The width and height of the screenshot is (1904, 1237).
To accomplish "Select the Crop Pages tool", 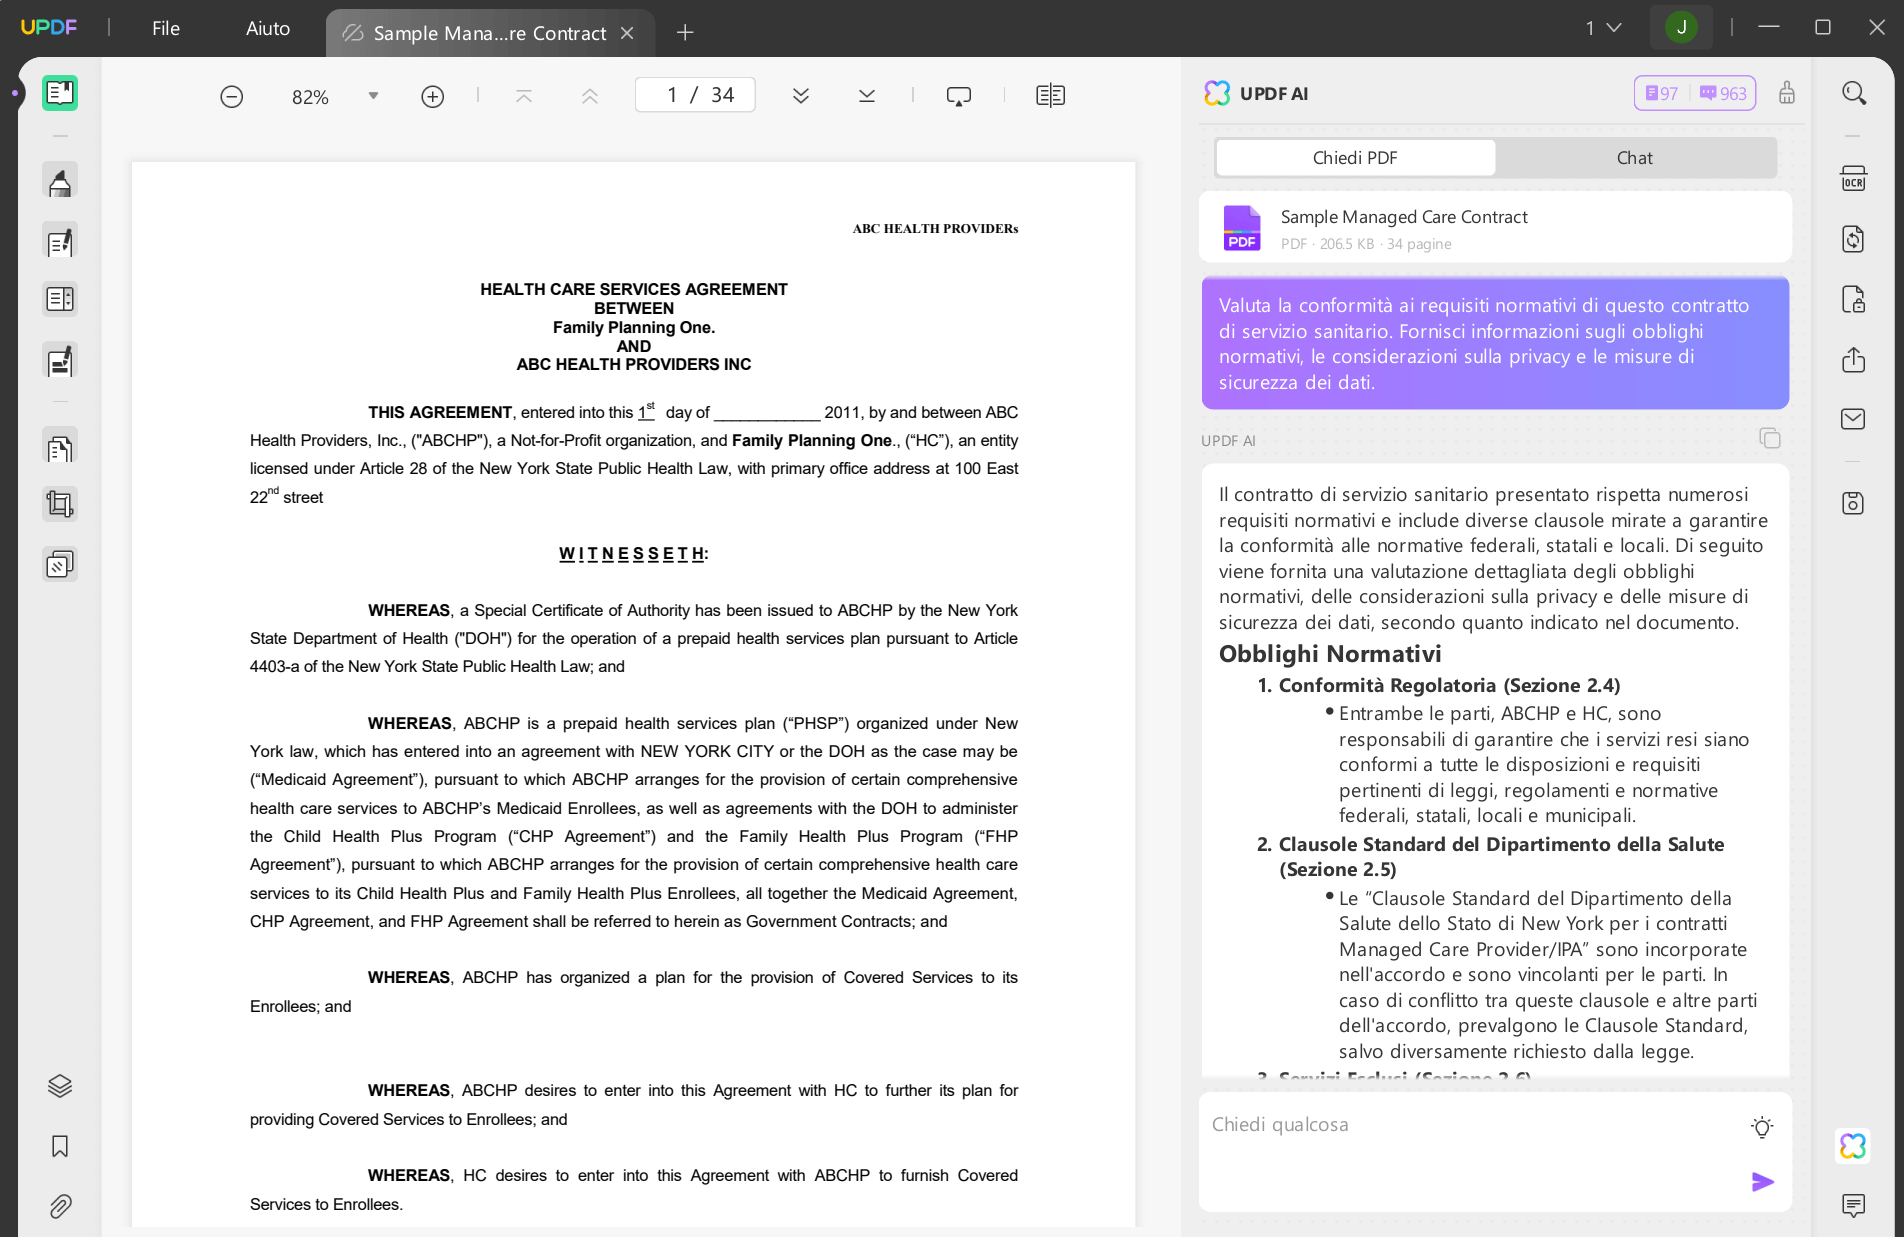I will click(60, 504).
